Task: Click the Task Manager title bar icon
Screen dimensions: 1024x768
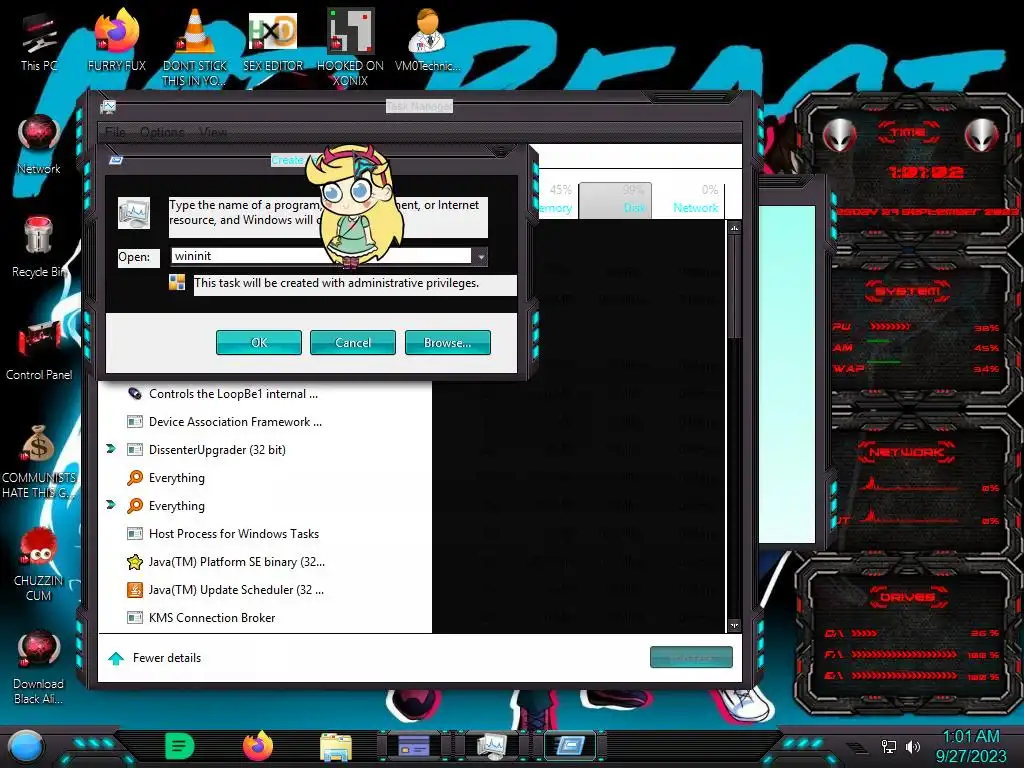Action: 108,107
